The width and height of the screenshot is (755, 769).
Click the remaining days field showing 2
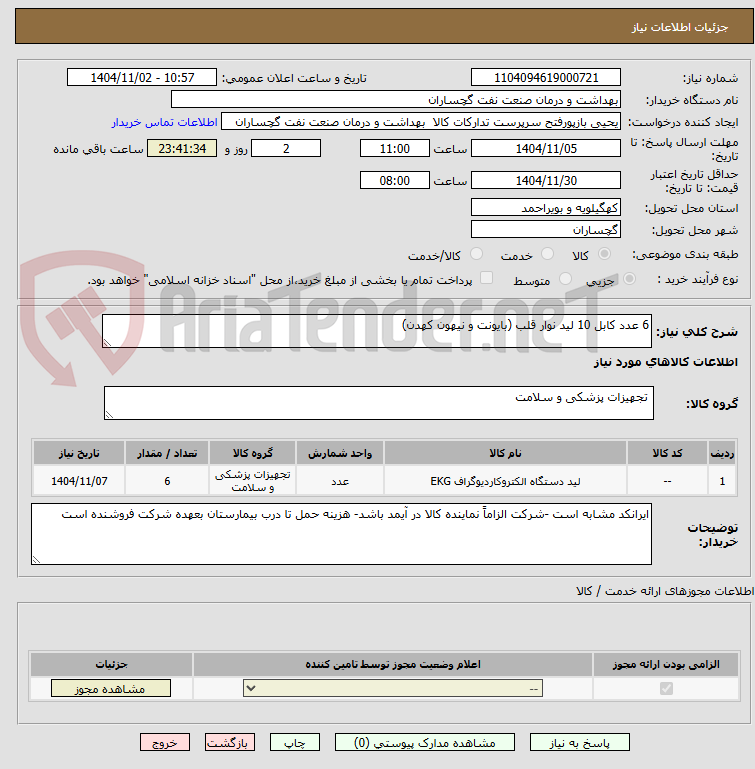click(x=286, y=148)
